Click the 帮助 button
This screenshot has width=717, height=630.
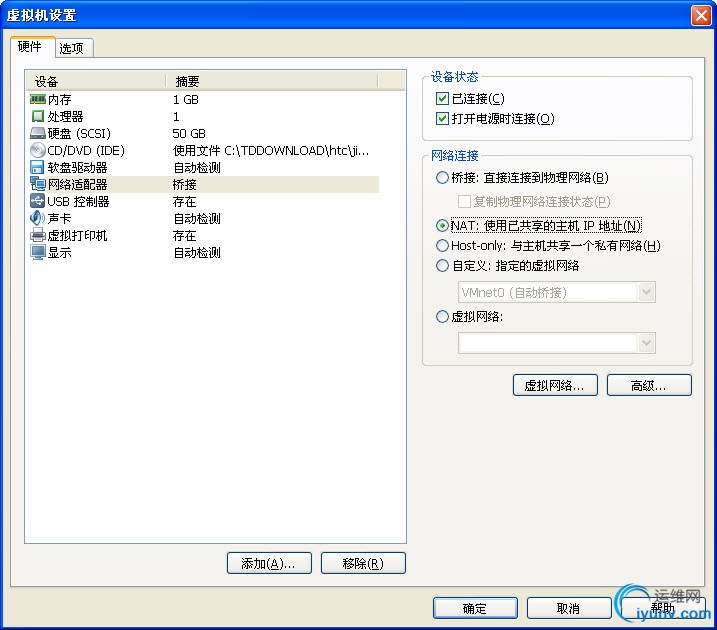(x=663, y=608)
